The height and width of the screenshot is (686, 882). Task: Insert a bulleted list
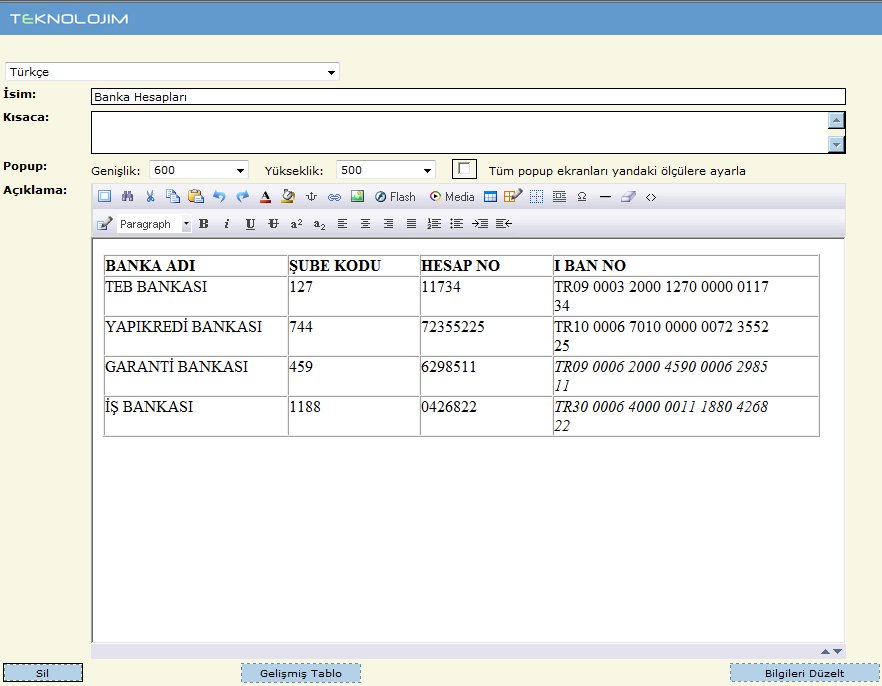point(457,224)
